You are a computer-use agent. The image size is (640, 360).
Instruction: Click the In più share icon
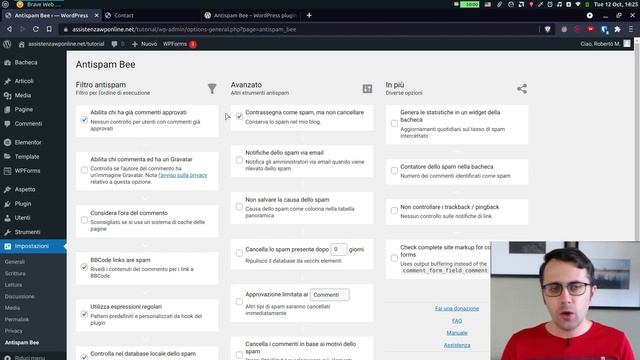point(522,89)
